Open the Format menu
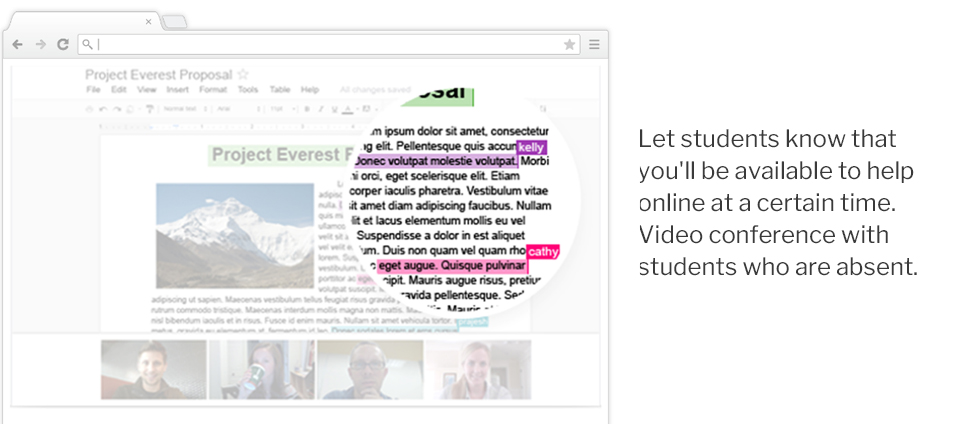 [x=212, y=90]
